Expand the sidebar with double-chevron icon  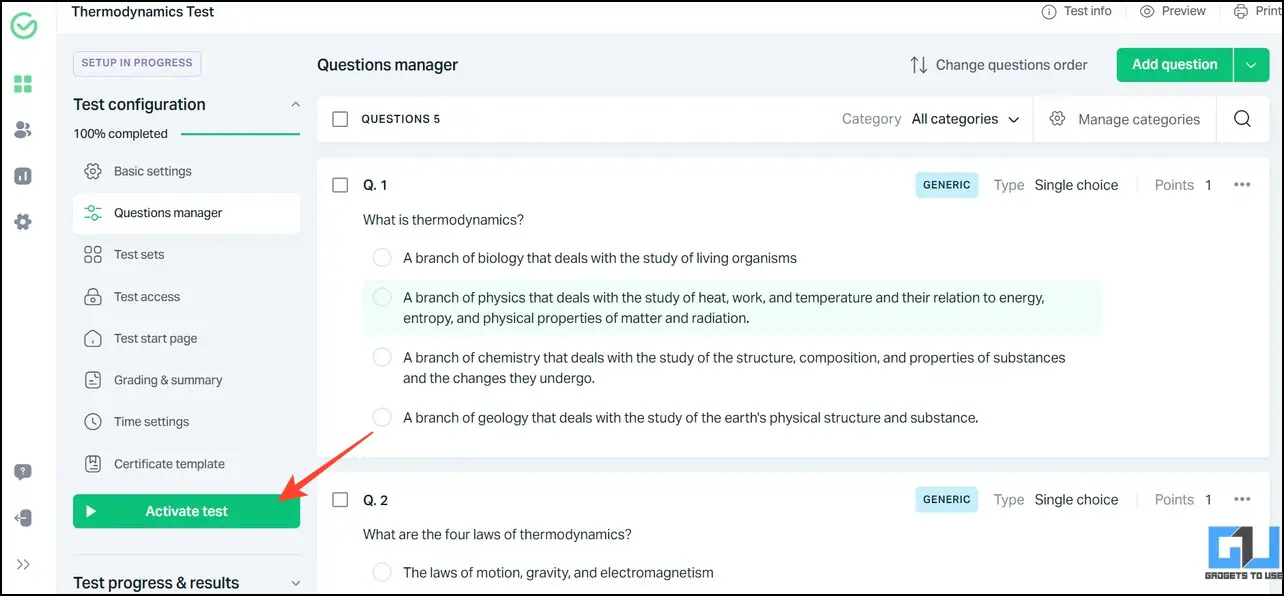point(23,564)
